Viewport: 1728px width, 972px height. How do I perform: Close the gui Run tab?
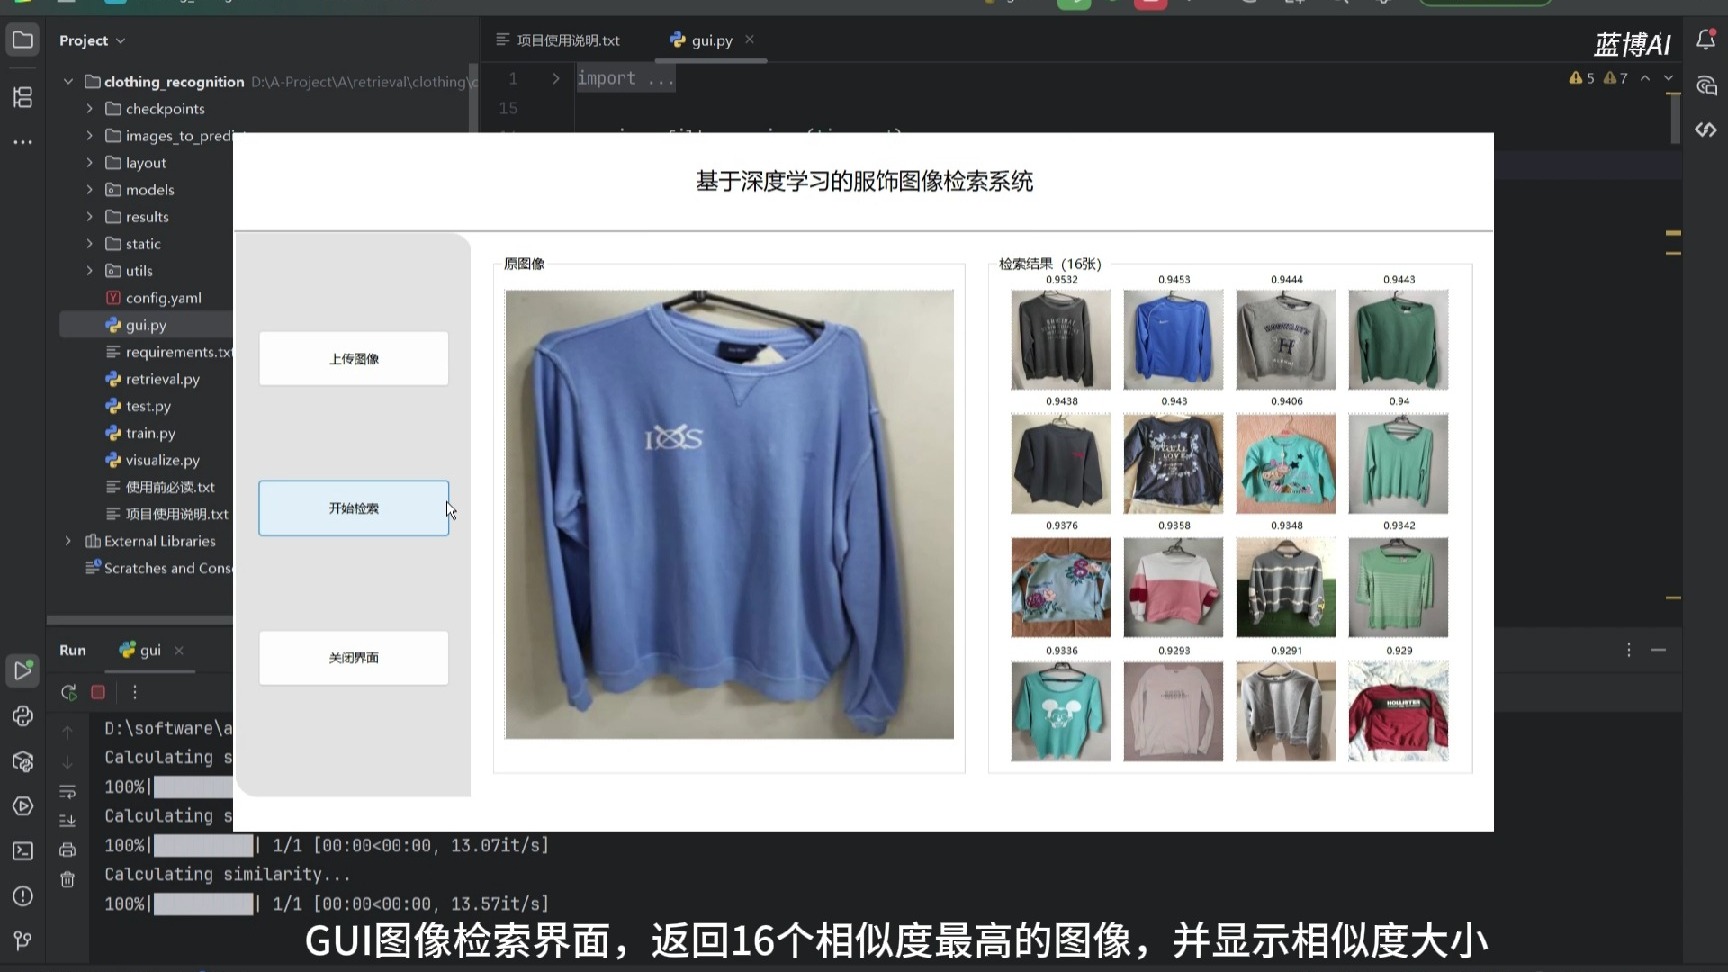(x=179, y=650)
